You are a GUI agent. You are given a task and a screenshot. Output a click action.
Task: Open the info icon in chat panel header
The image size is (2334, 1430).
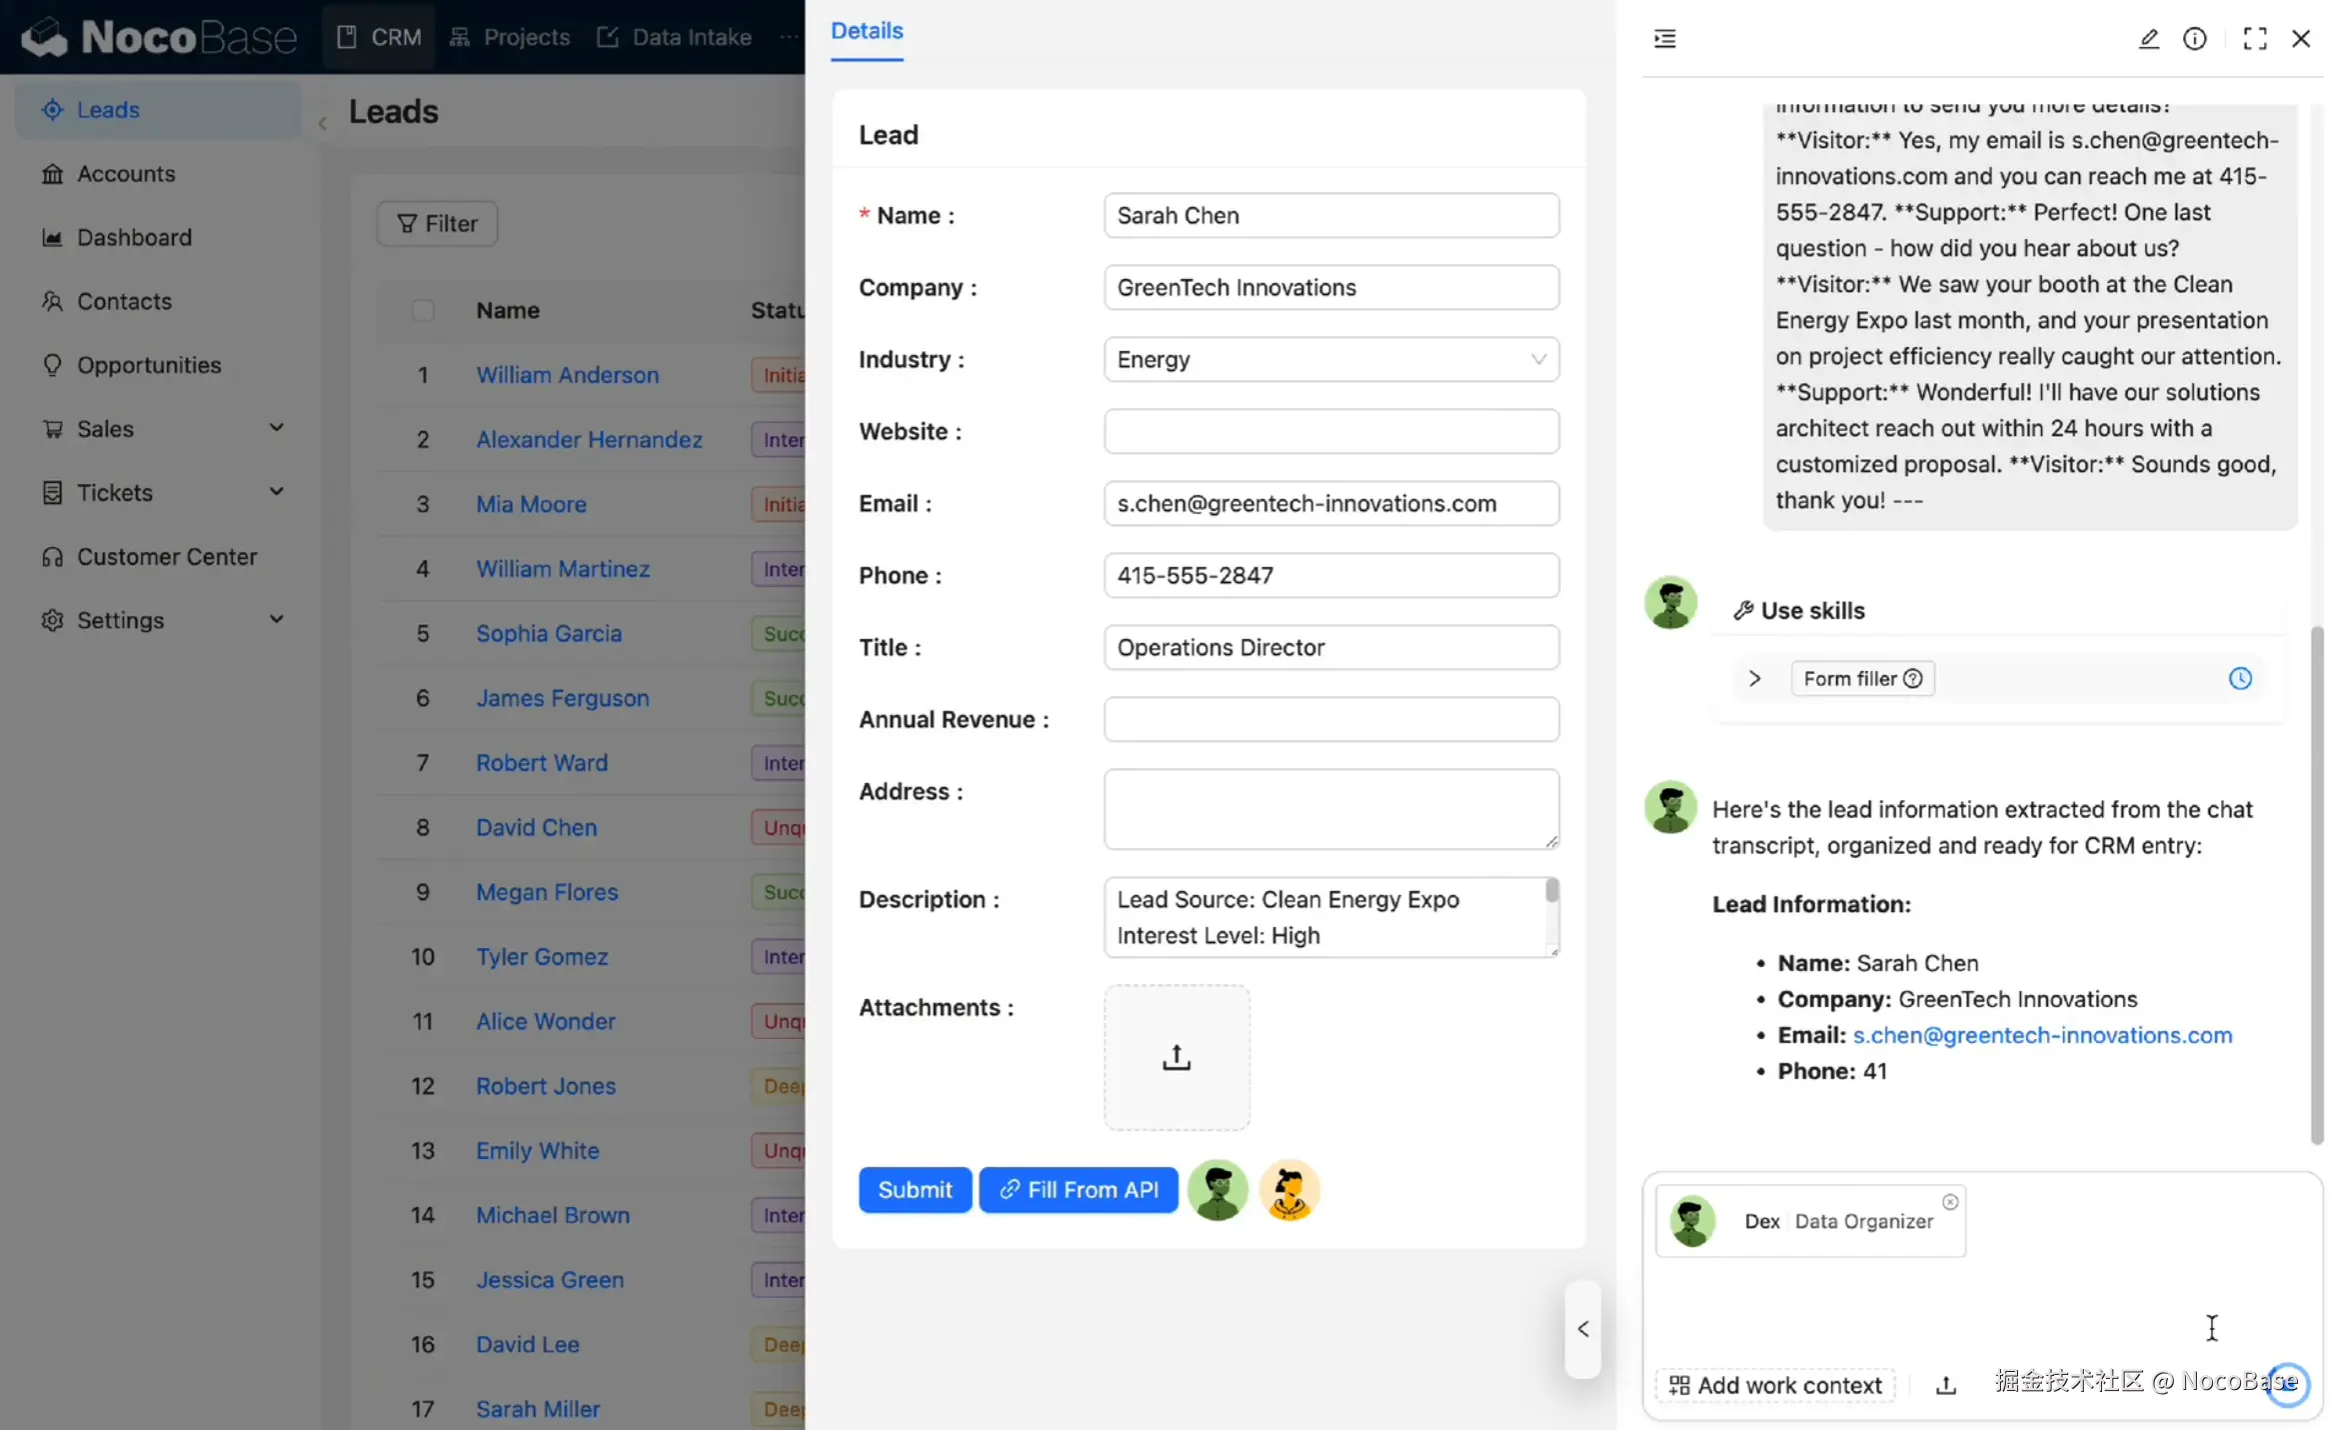(x=2194, y=39)
